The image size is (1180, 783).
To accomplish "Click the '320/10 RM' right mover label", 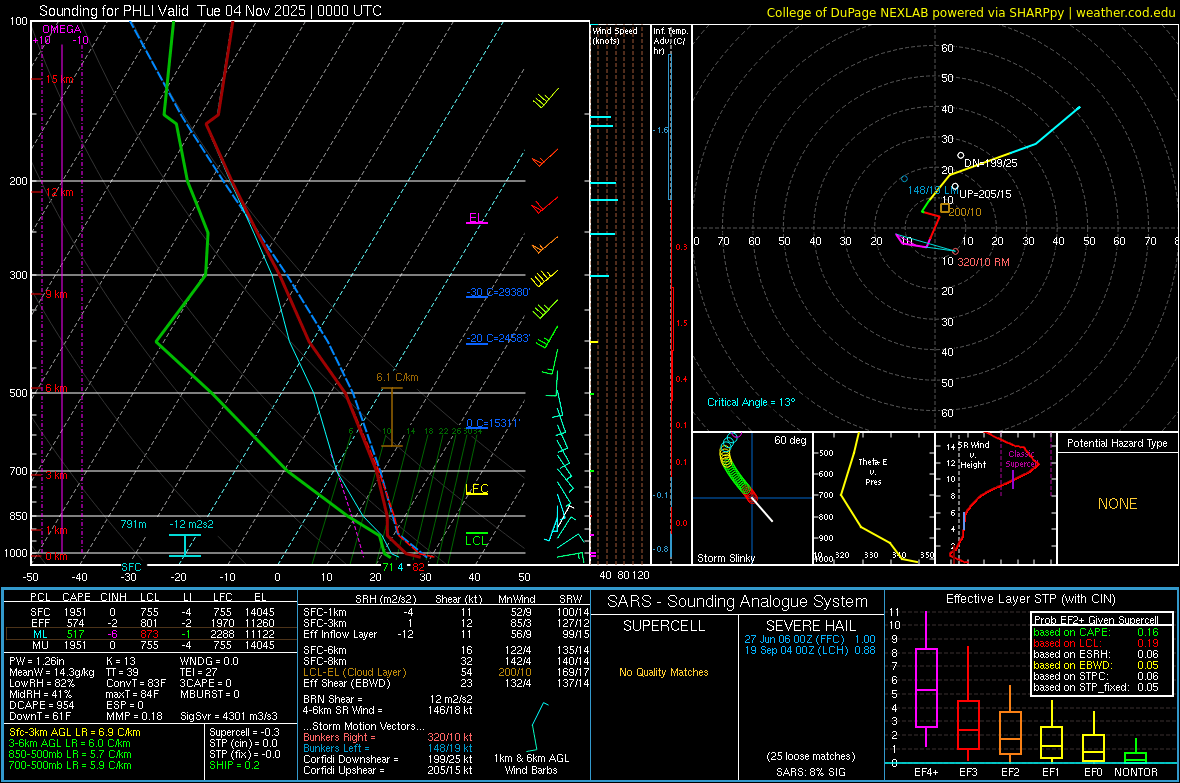I will (x=984, y=262).
